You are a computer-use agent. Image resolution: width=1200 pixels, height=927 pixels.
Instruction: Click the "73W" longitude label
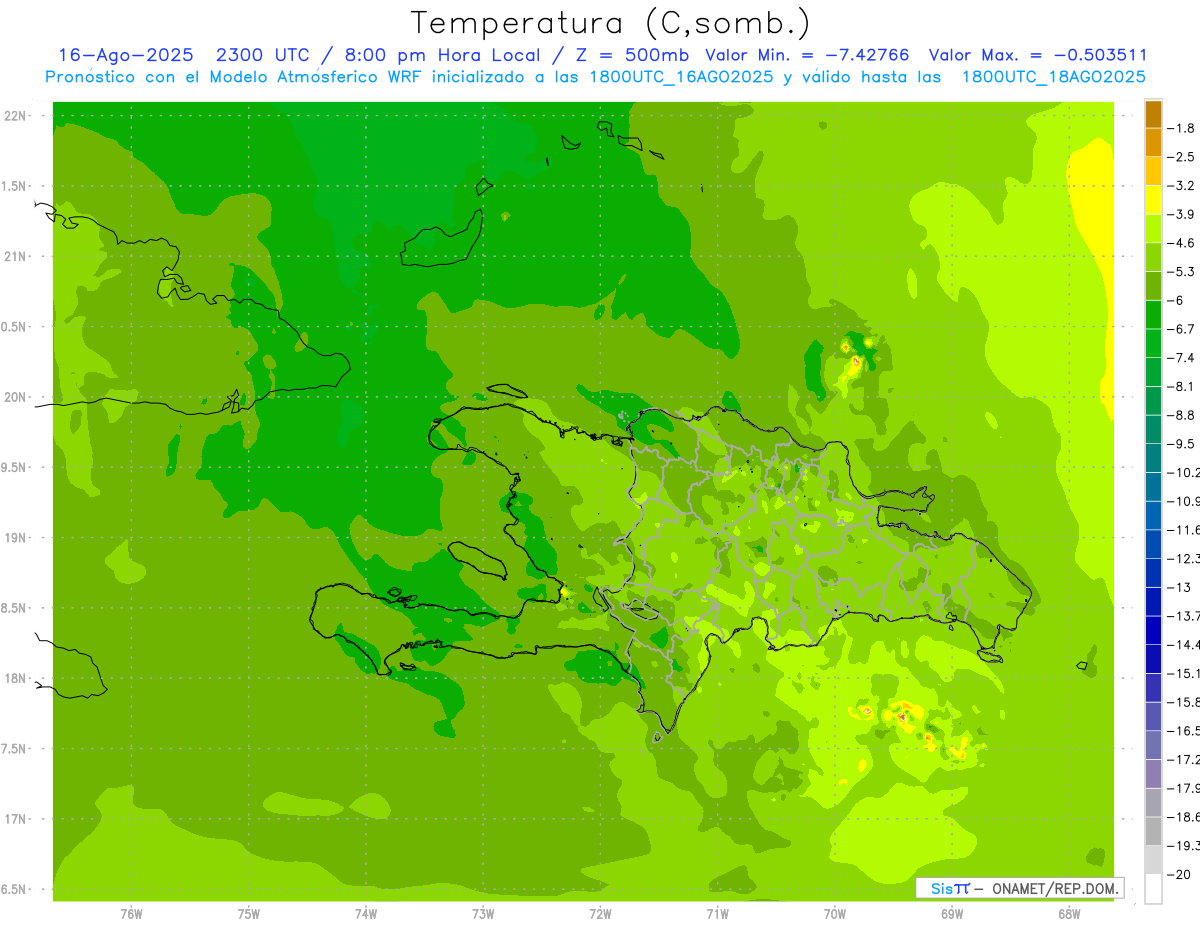pos(483,913)
